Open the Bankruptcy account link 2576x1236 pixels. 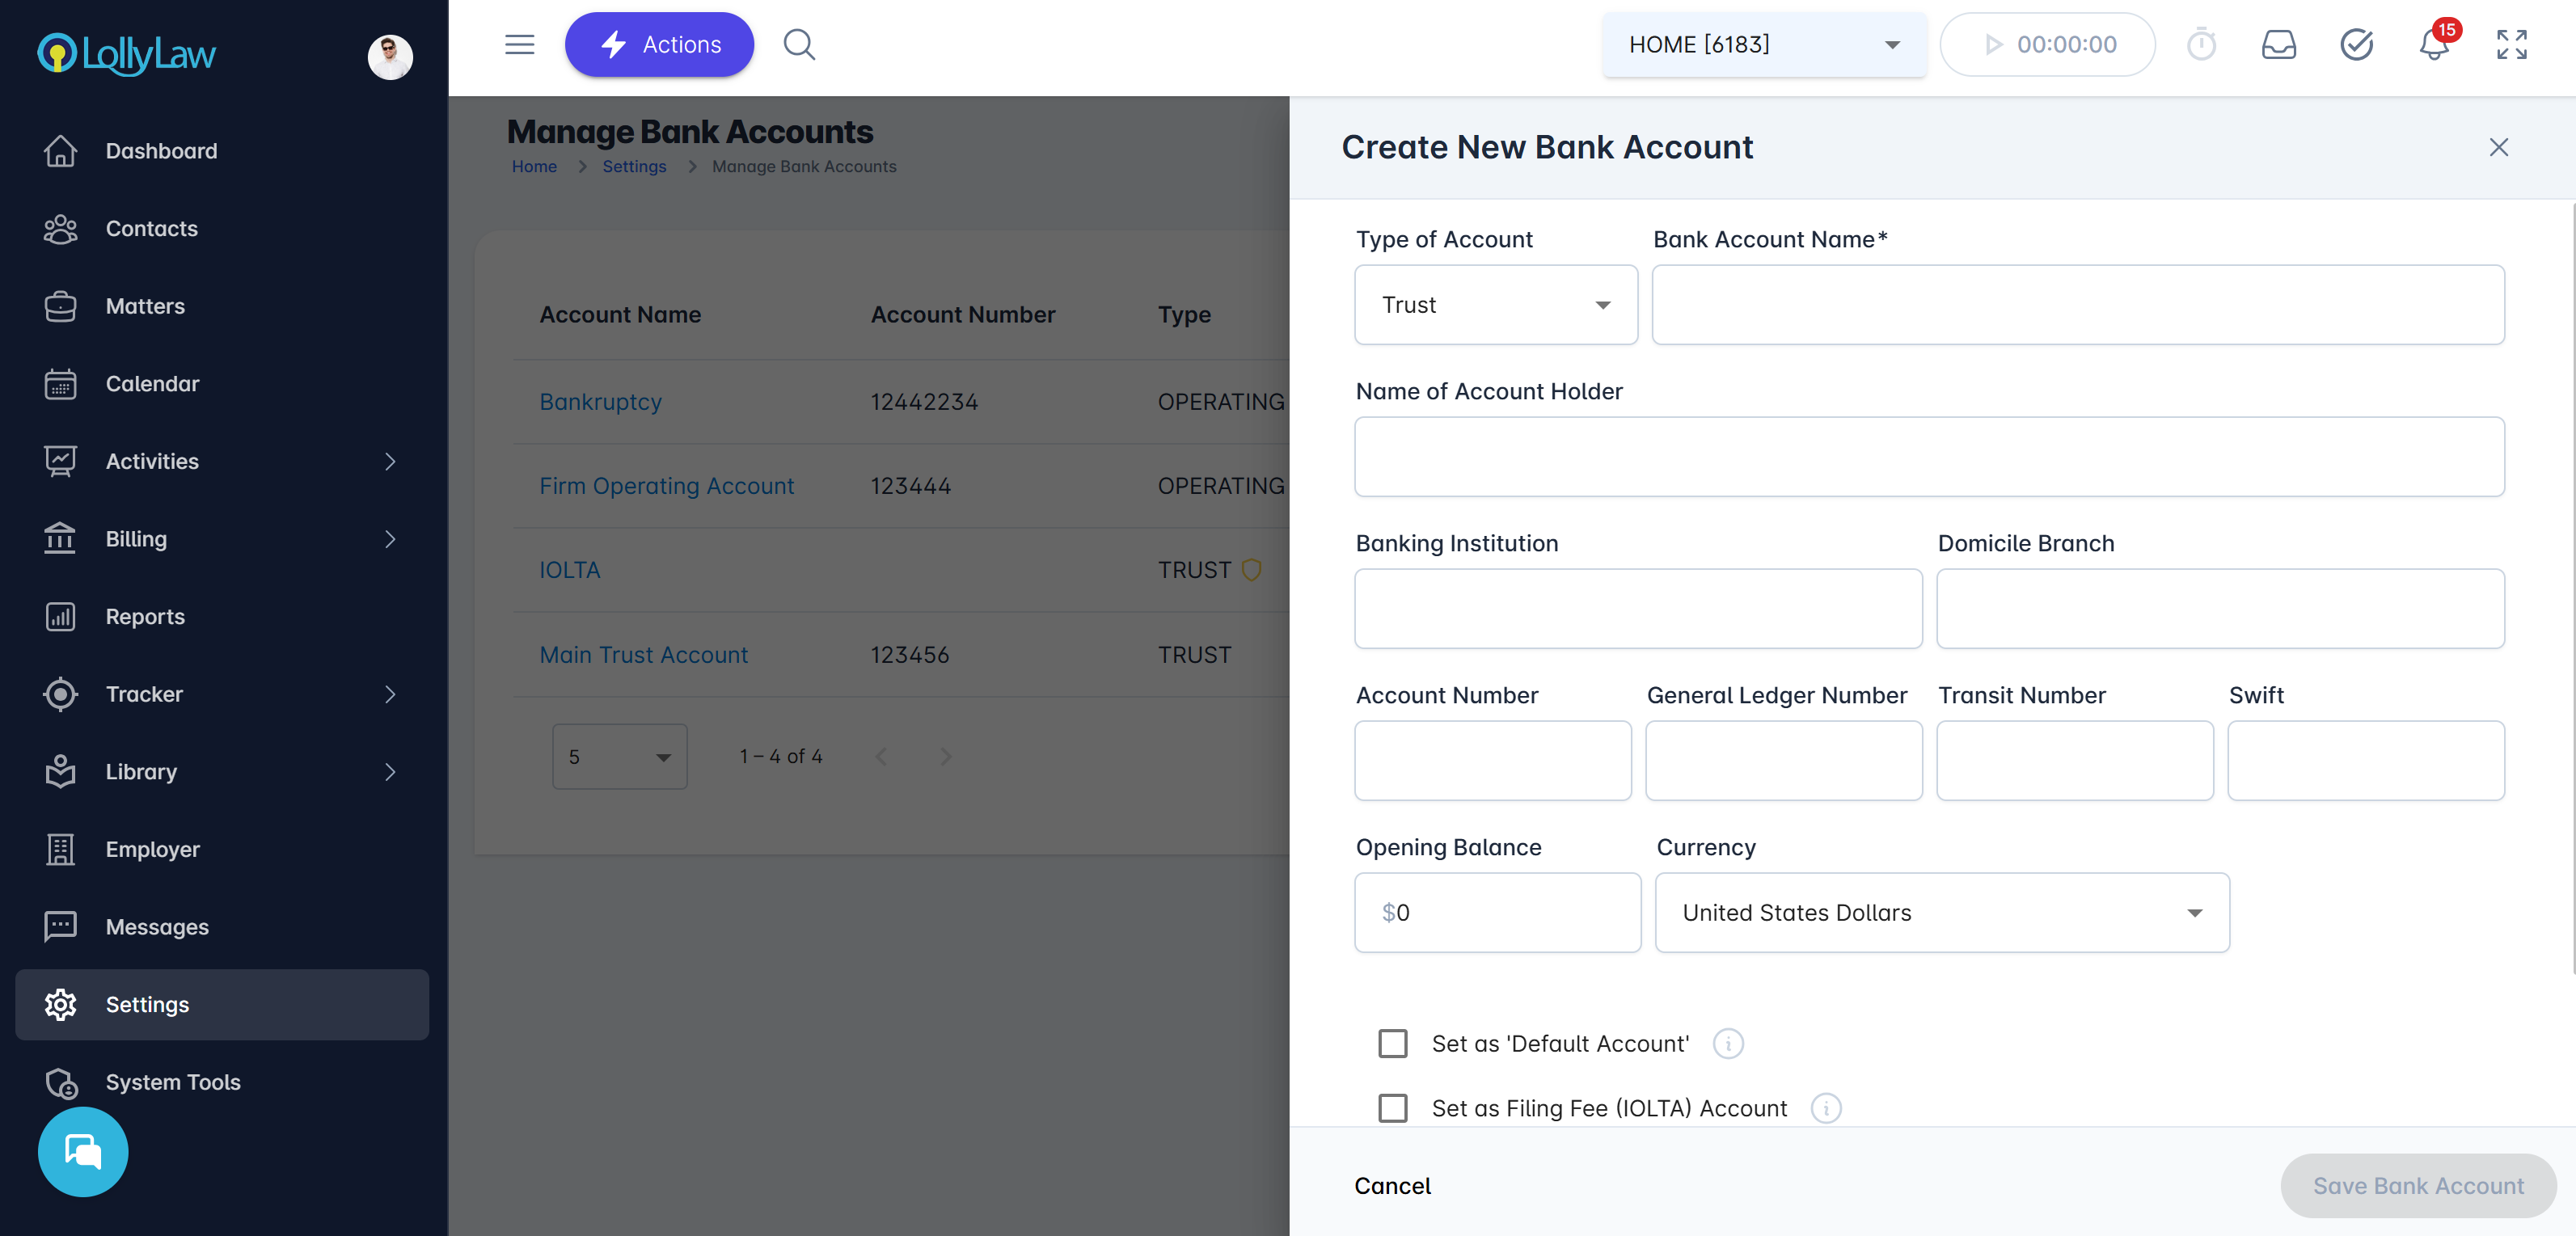coord(601,402)
